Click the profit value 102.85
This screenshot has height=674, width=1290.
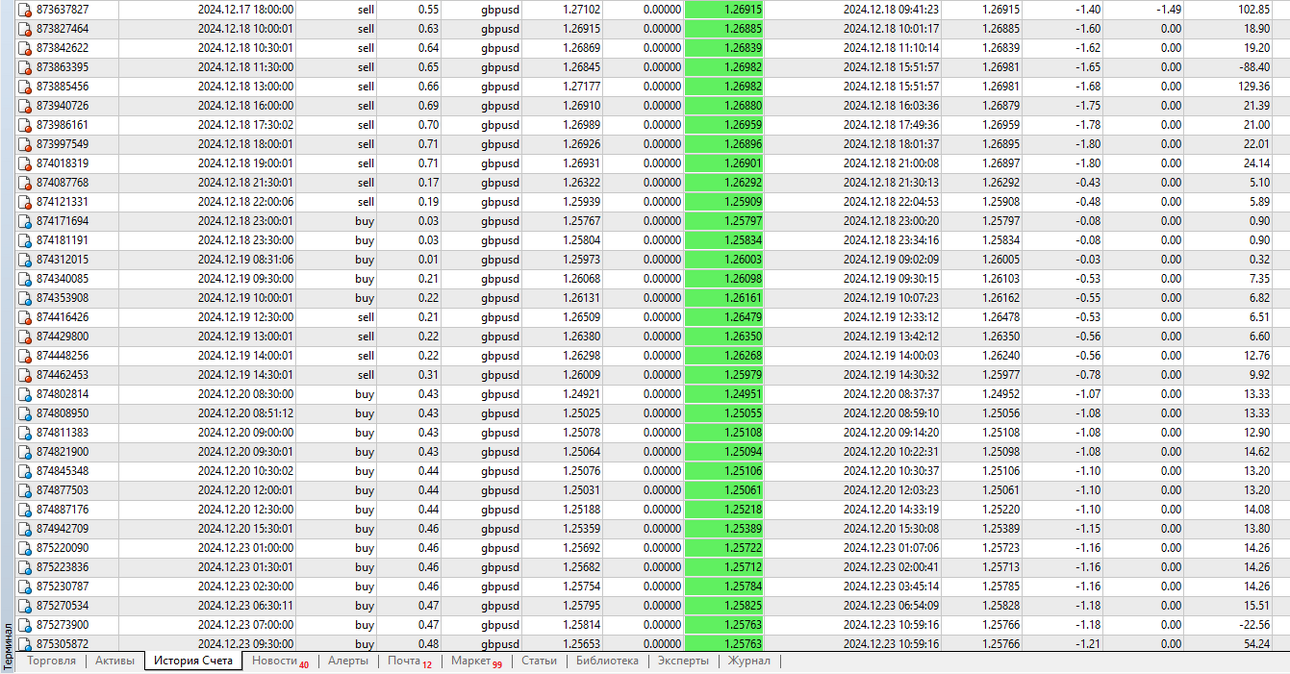click(1253, 10)
